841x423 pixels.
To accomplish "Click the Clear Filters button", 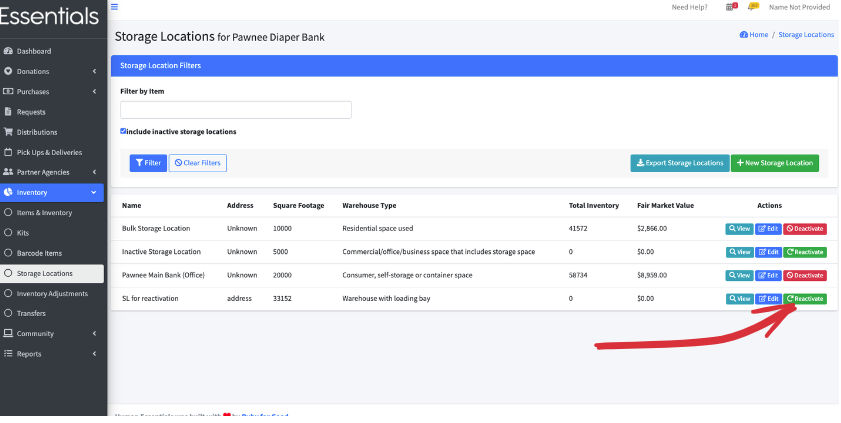I will click(x=198, y=163).
